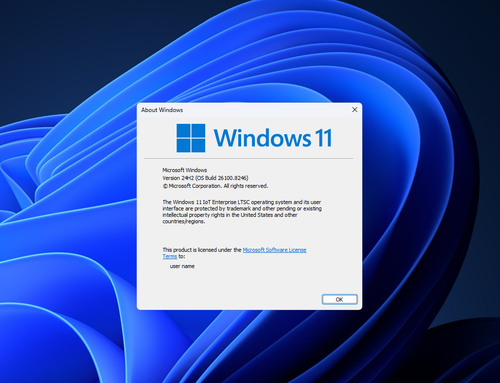500x383 pixels.
Task: Click the '© Microsoft Corporation' copyright line
Action: pyautogui.click(x=215, y=186)
